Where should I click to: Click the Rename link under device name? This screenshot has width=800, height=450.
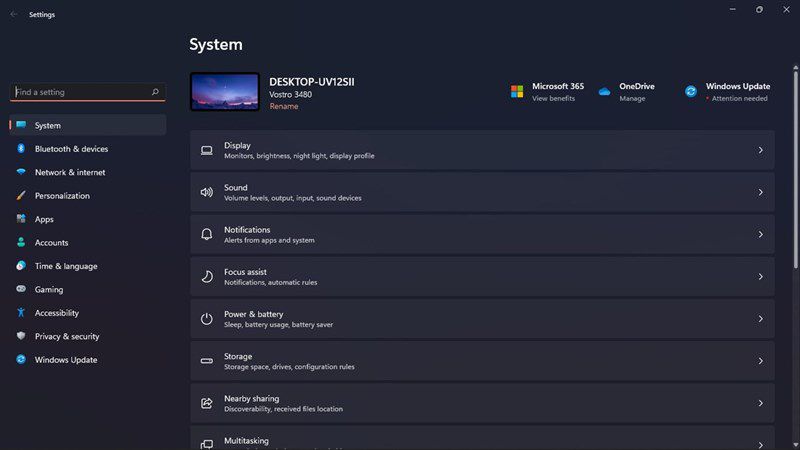pos(284,106)
